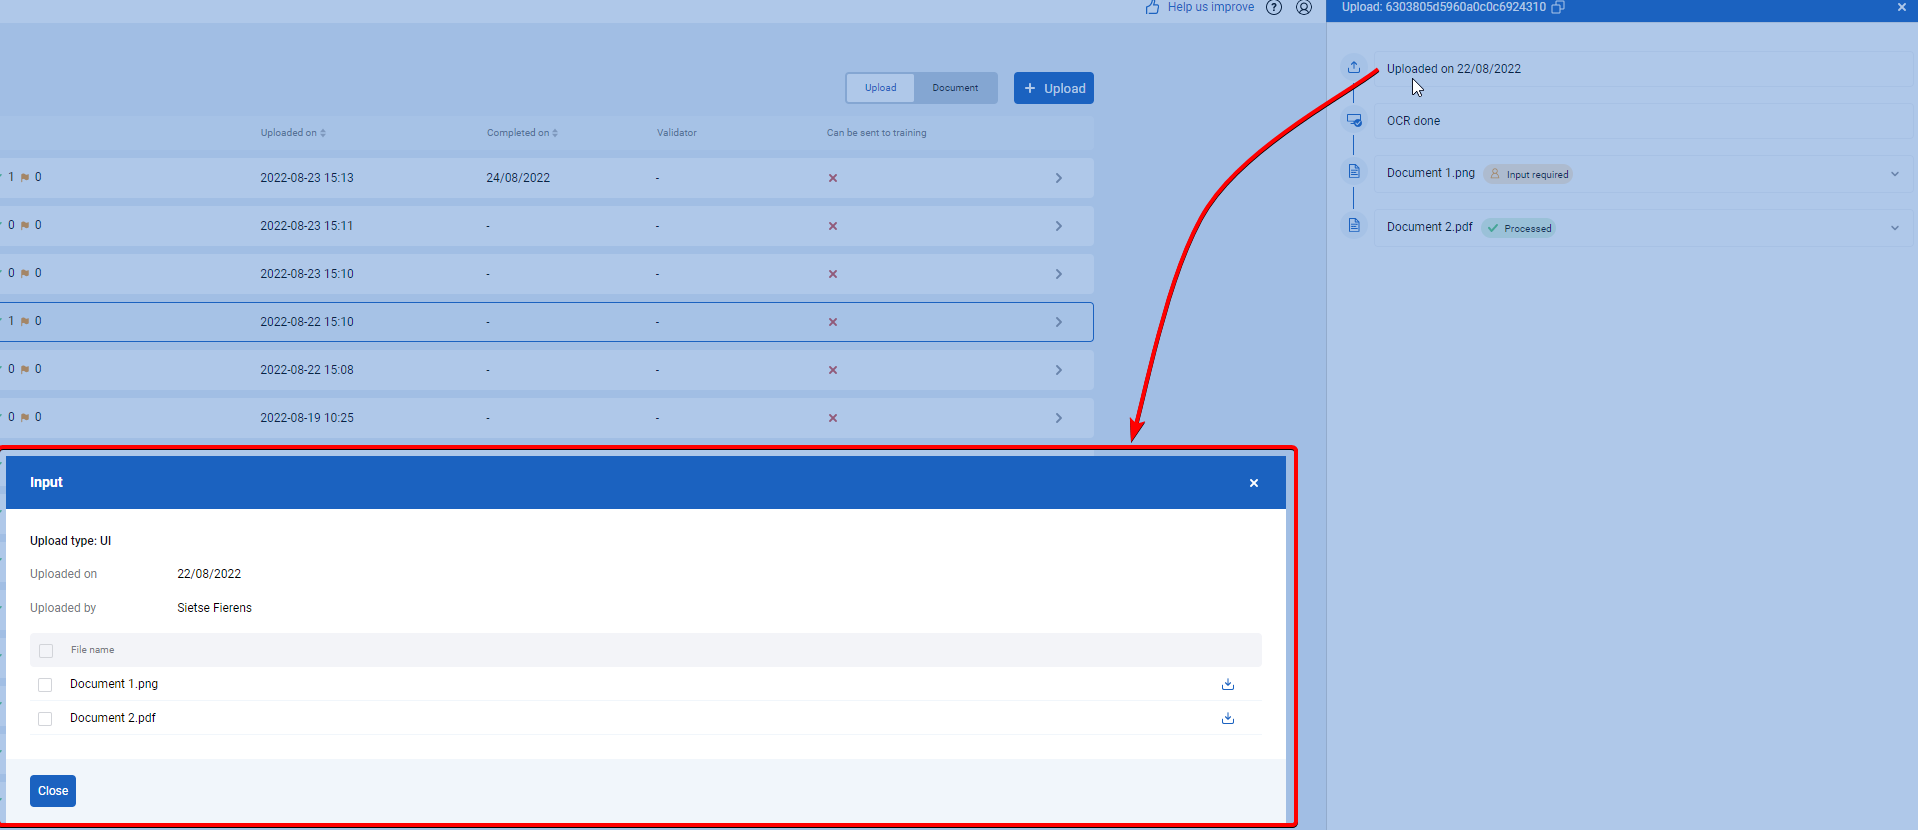This screenshot has width=1918, height=830.
Task: Open row 2022-08-23 15:13 chevron
Action: 1058,178
